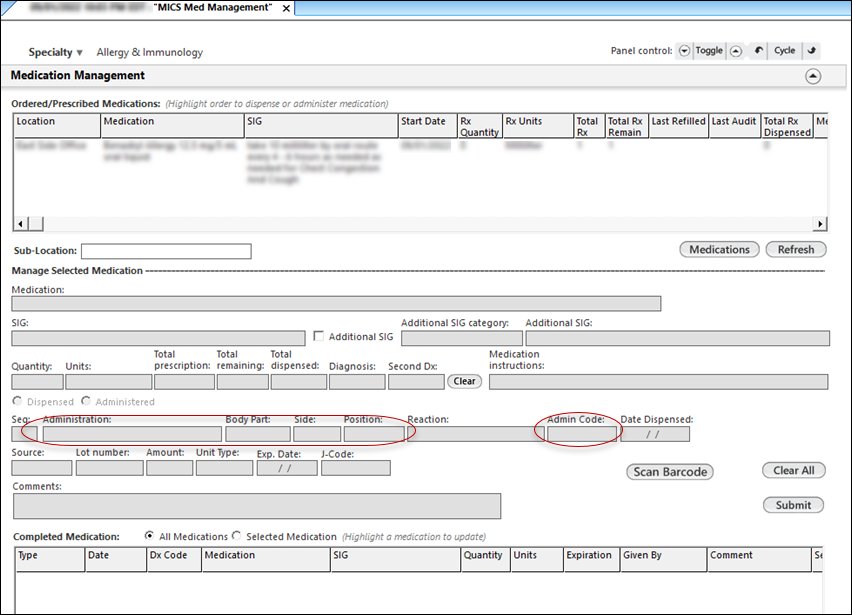Collapse the Medication Management panel
Screen dimensions: 852x615
813,76
